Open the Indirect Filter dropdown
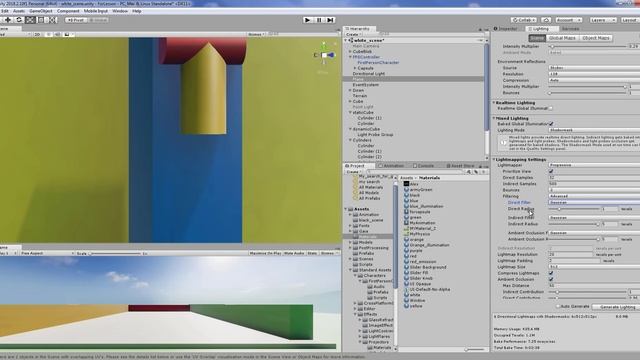The image size is (640, 360). [594, 218]
